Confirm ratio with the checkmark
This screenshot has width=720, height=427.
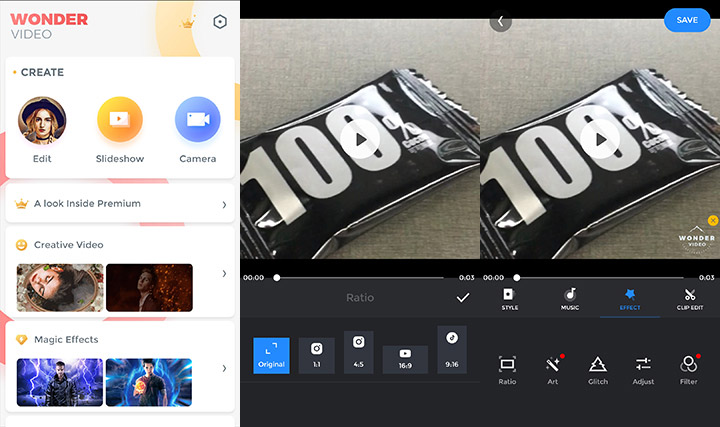point(462,298)
